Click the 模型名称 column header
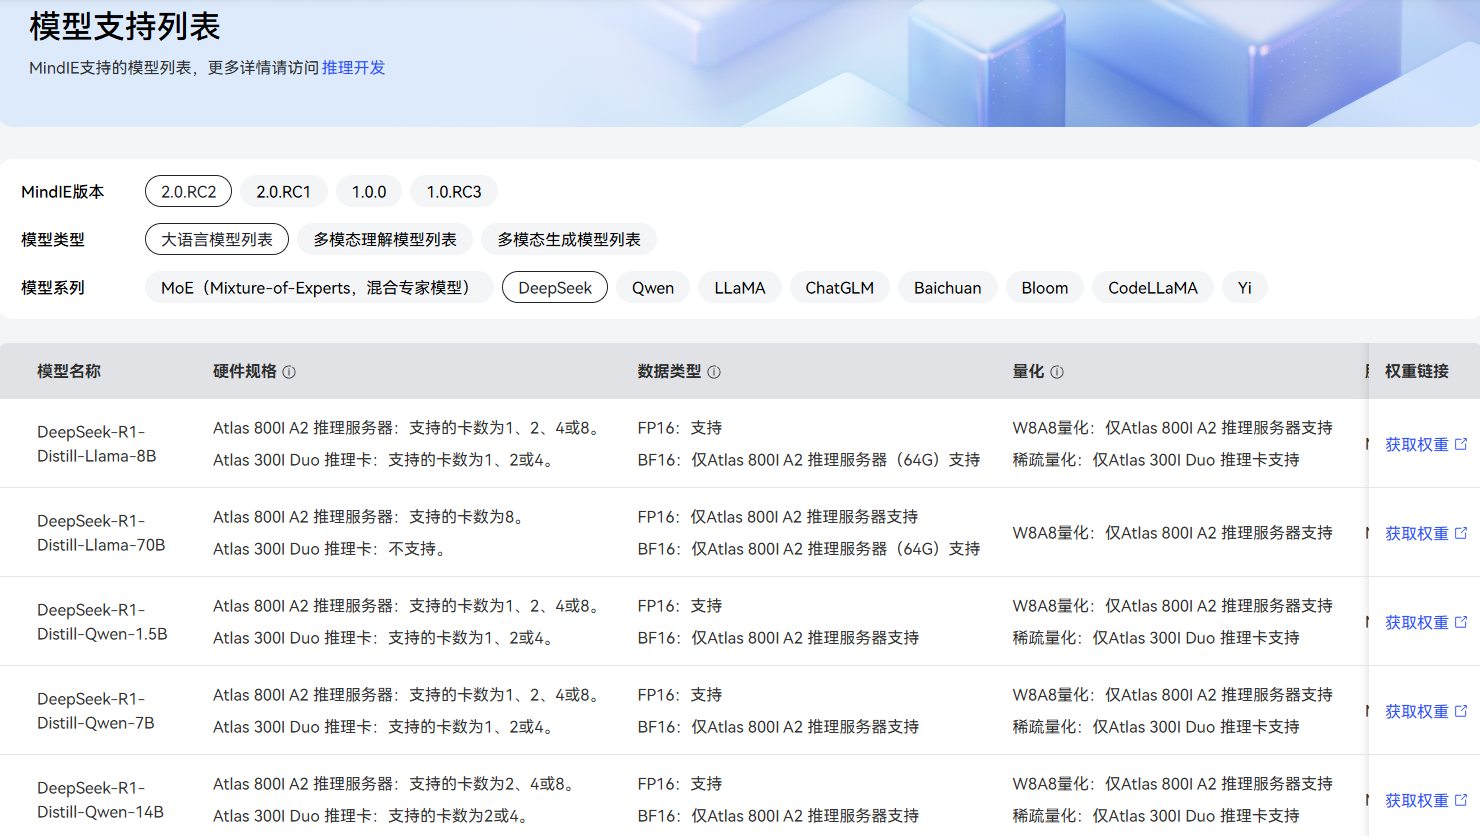The width and height of the screenshot is (1480, 836). (69, 371)
